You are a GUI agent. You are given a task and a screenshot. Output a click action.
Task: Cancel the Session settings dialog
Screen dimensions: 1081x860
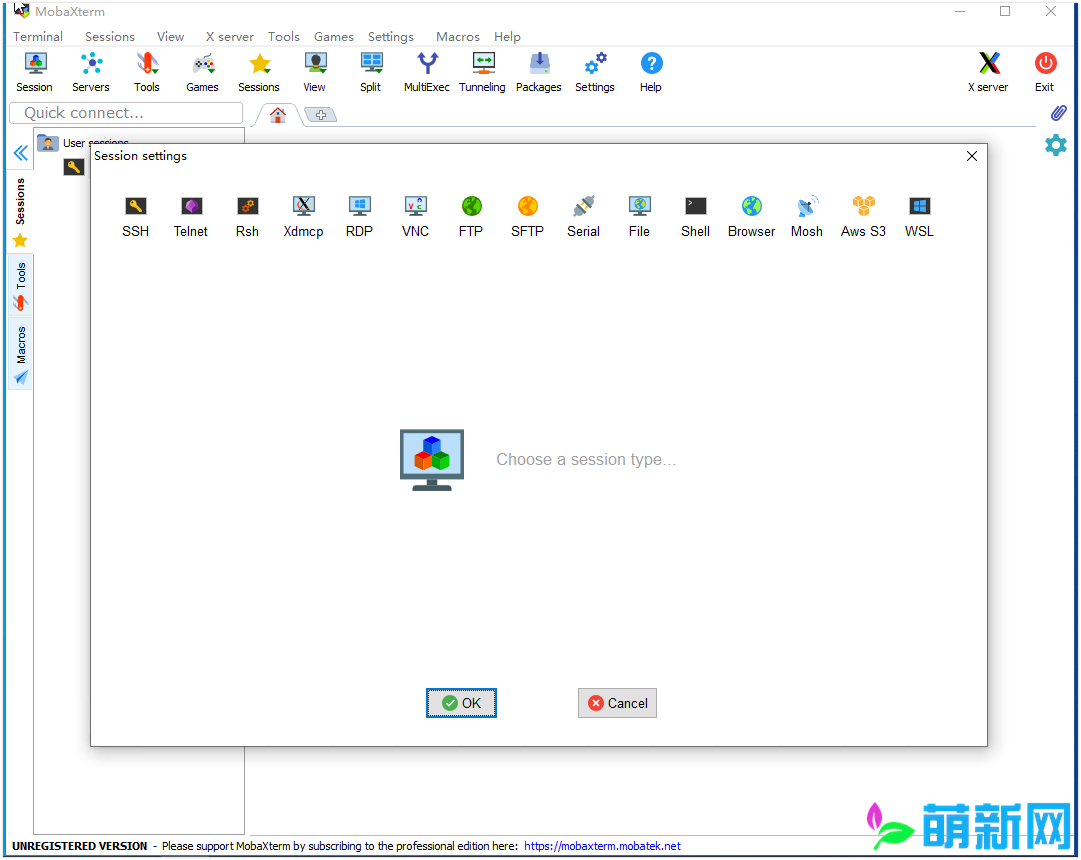click(x=617, y=703)
